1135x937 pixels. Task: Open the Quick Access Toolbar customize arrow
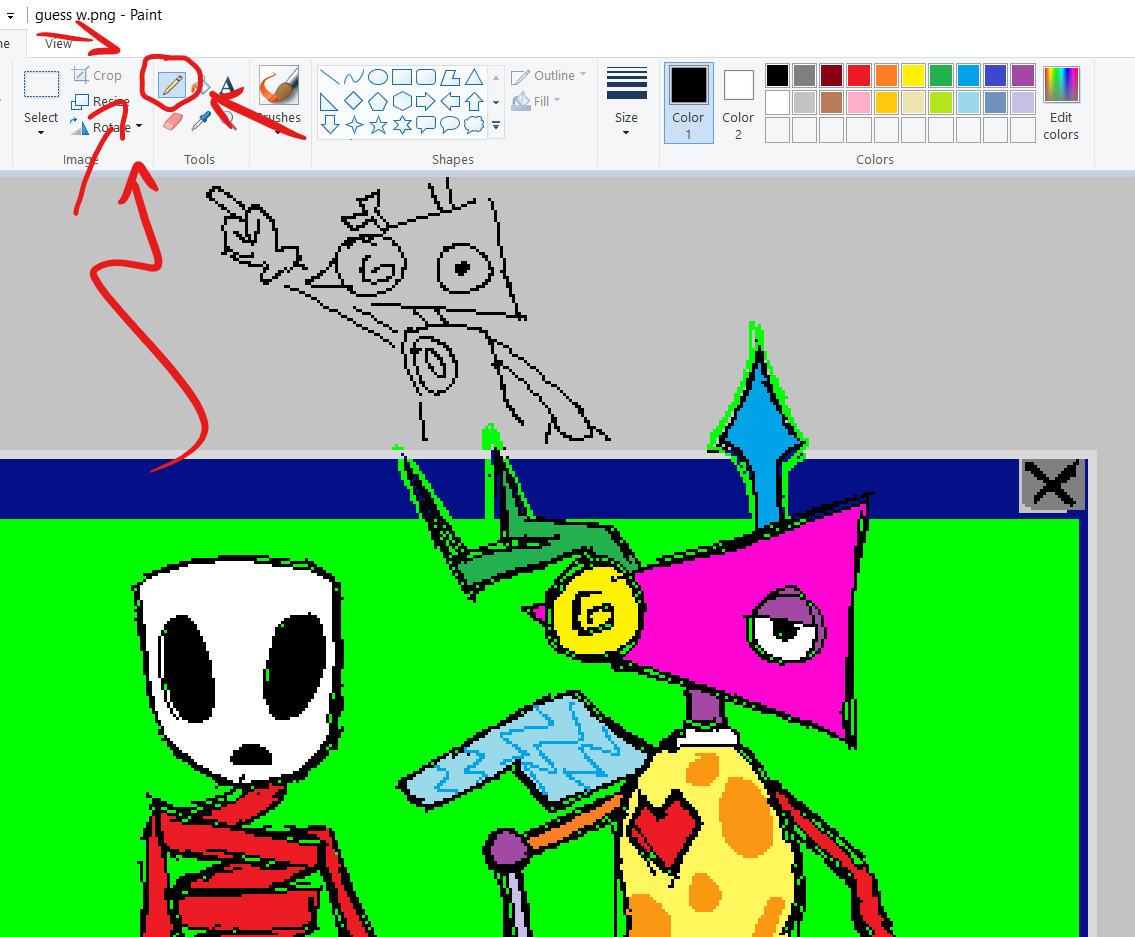[10, 15]
